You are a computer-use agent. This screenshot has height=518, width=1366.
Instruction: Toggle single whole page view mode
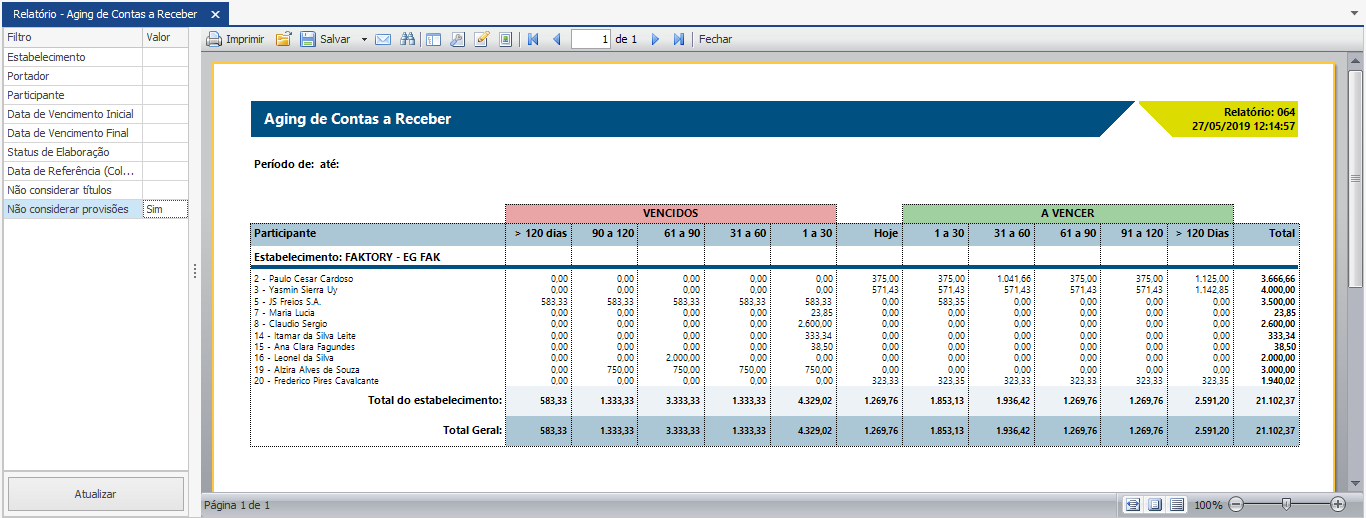tap(1154, 505)
